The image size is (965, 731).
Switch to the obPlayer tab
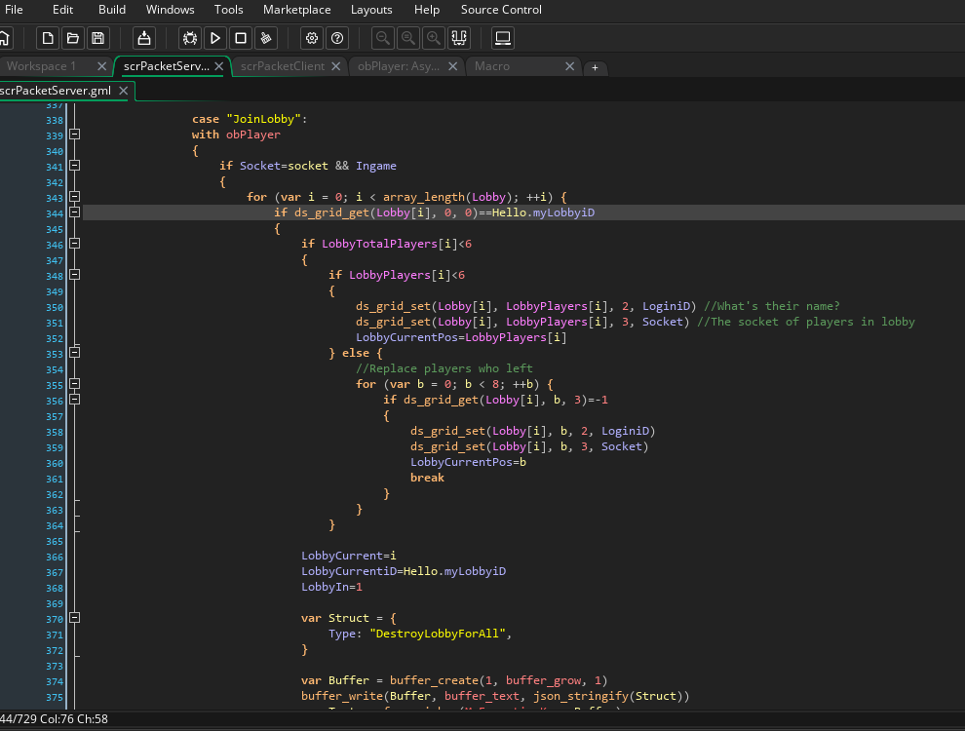click(399, 67)
